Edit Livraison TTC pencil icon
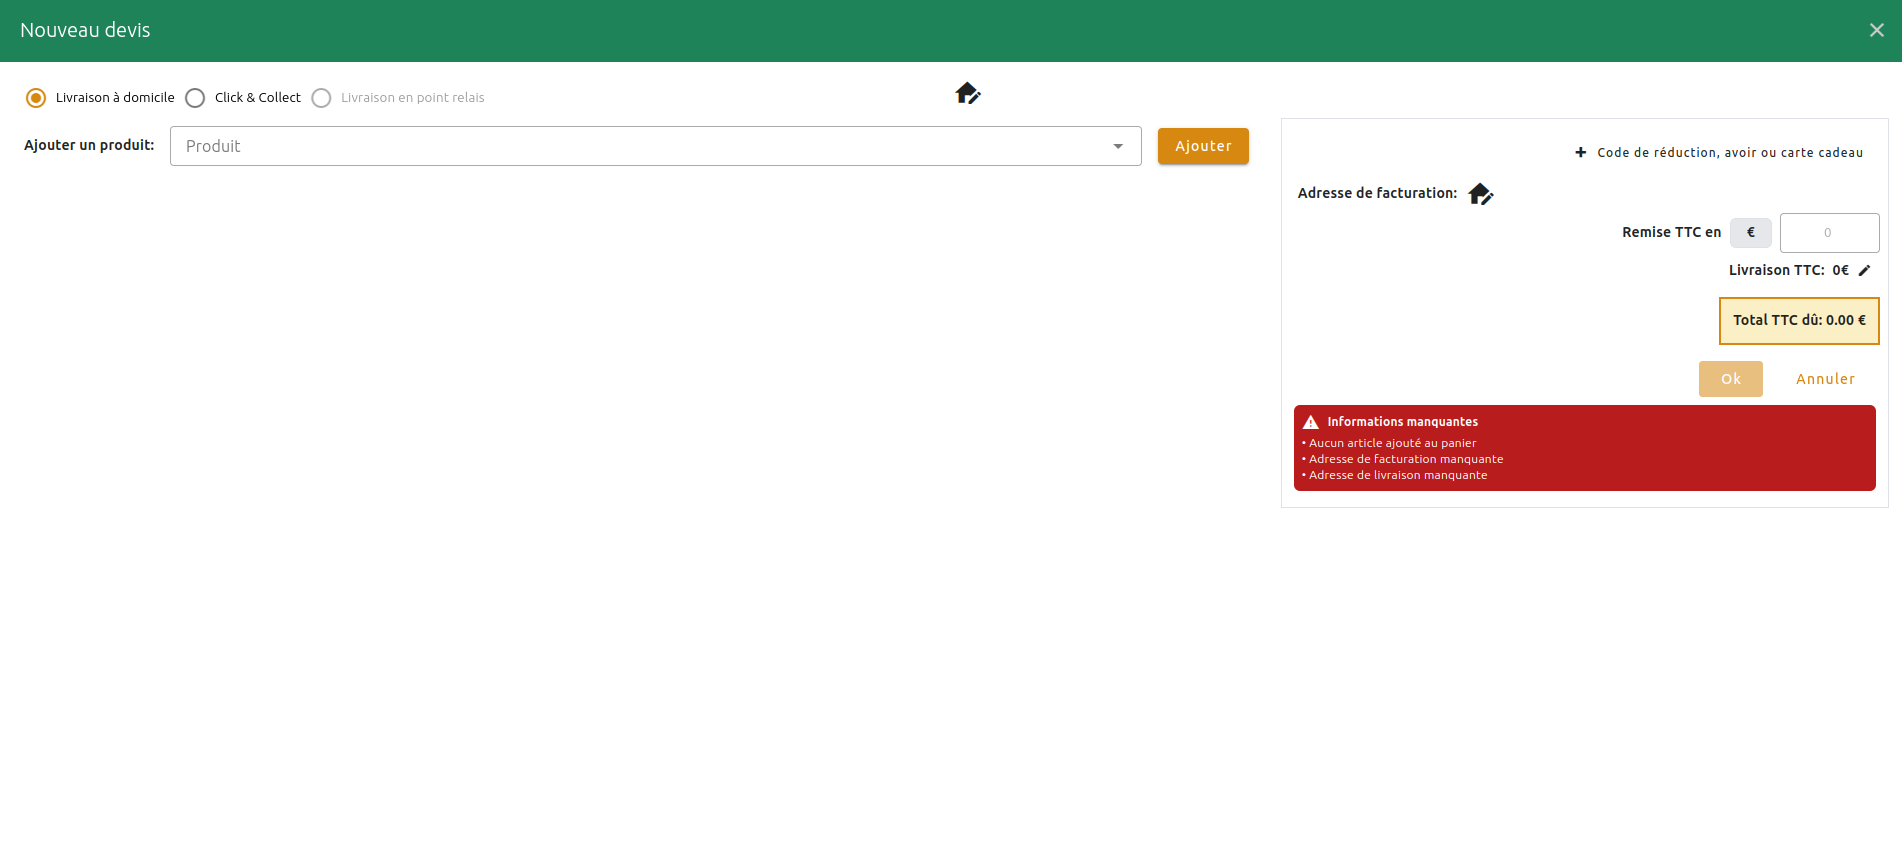This screenshot has height=859, width=1902. tap(1864, 270)
